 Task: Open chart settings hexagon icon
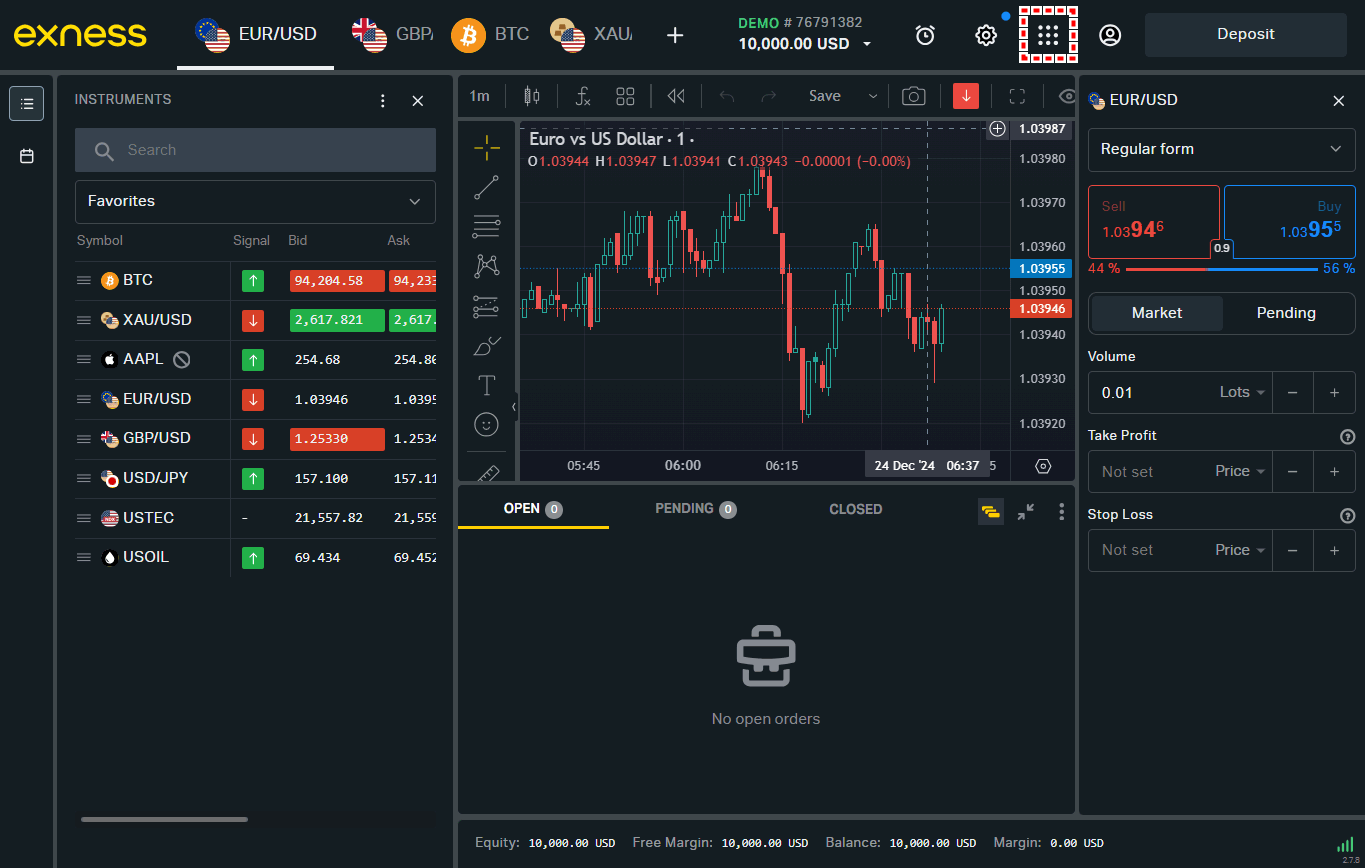click(1043, 466)
